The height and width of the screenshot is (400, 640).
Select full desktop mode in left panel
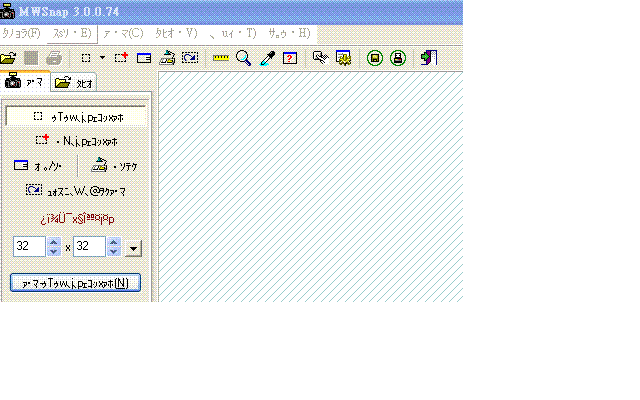[x=114, y=166]
